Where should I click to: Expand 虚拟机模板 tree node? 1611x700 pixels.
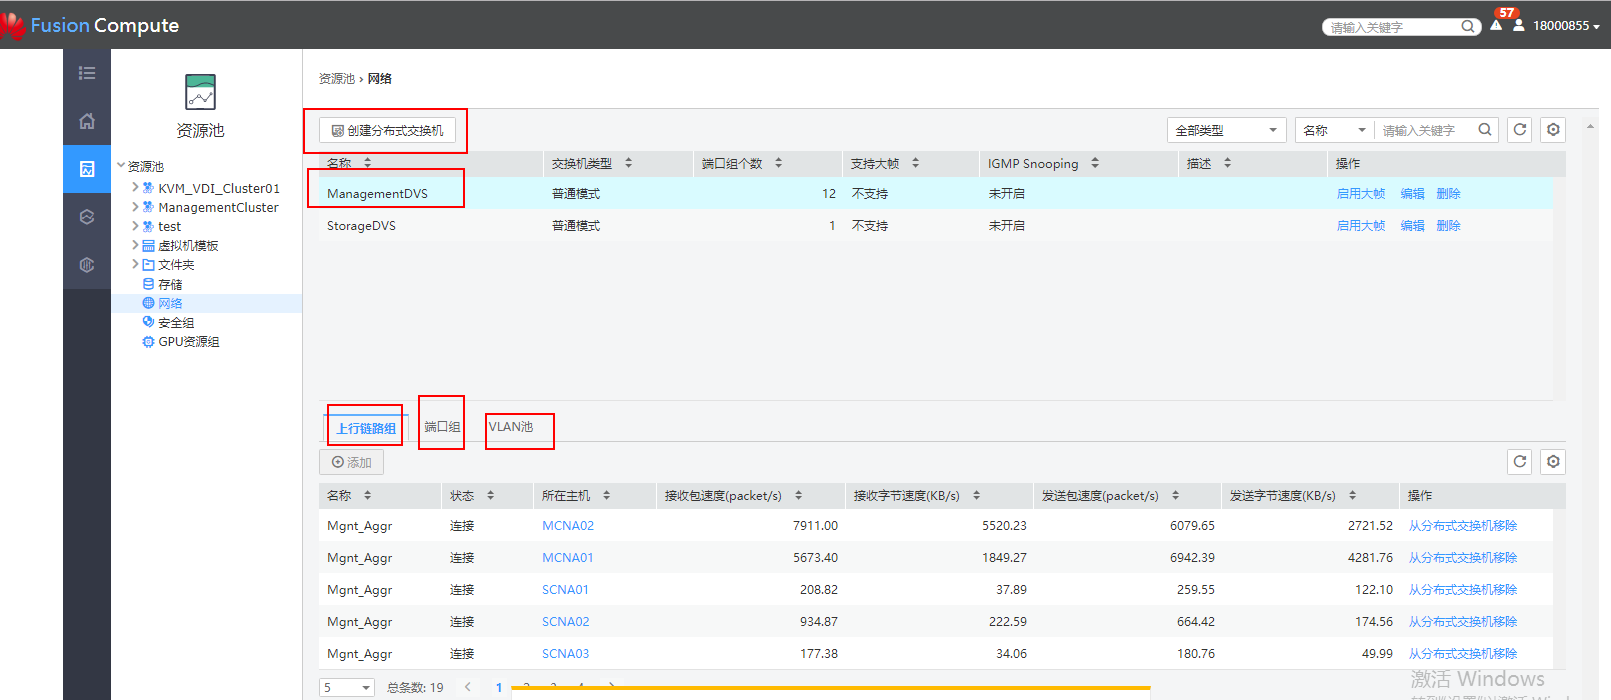point(135,245)
